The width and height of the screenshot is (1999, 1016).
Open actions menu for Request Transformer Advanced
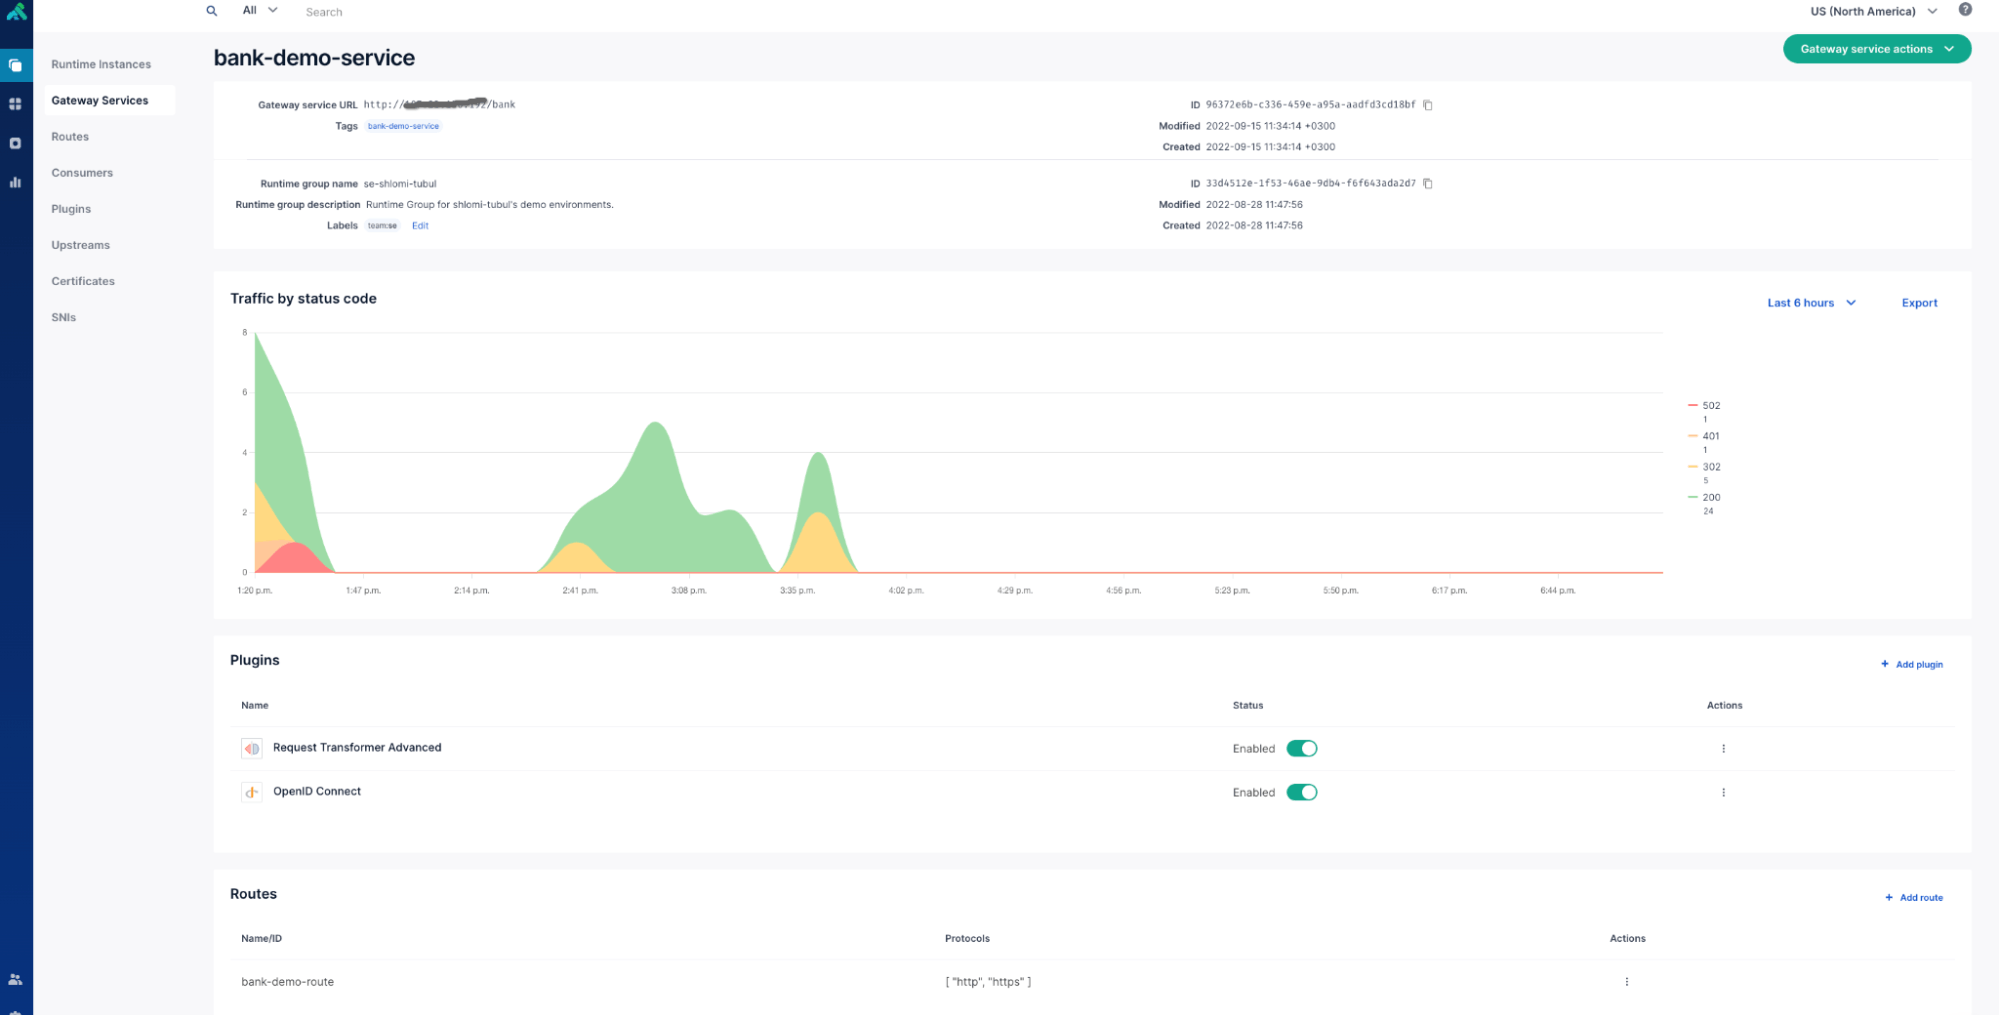point(1723,749)
